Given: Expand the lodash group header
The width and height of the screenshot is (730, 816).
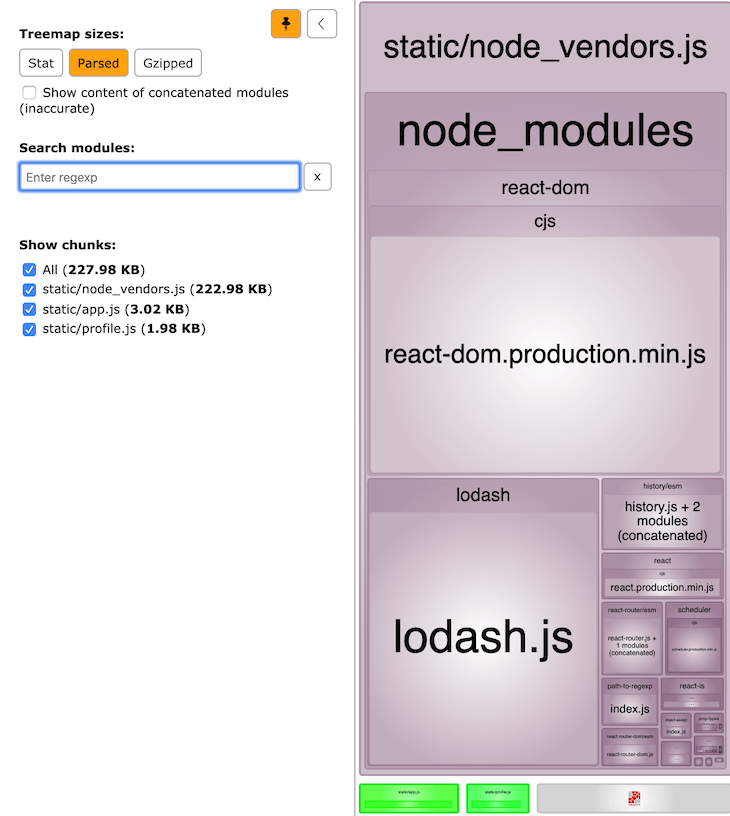Looking at the screenshot, I should coord(483,495).
